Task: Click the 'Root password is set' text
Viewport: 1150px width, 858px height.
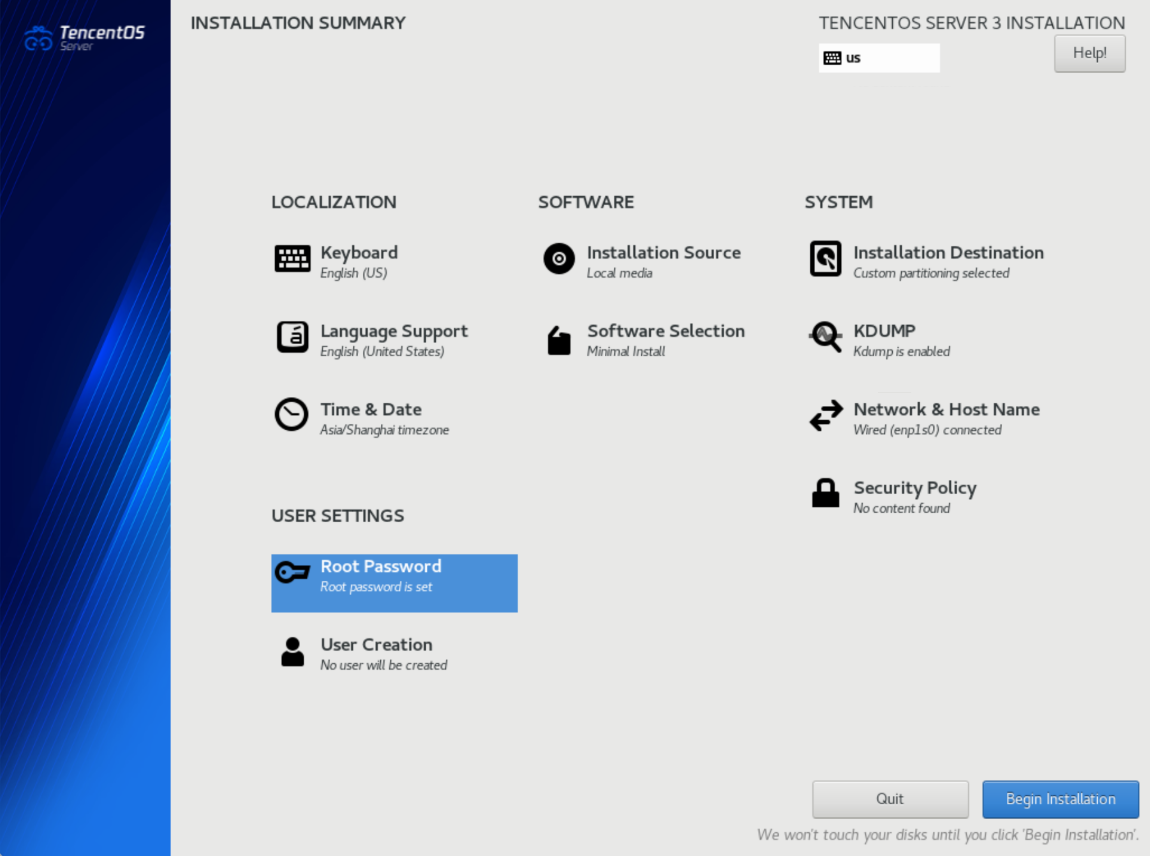Action: [x=376, y=587]
